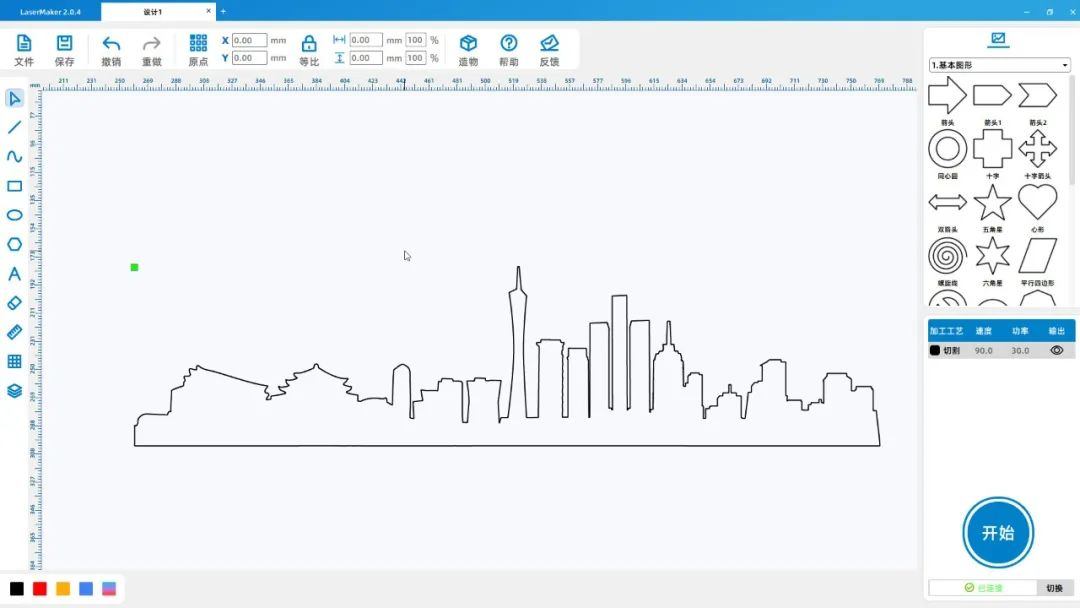
Task: Toggle output visibility eye for 切割 layer
Action: click(1056, 350)
